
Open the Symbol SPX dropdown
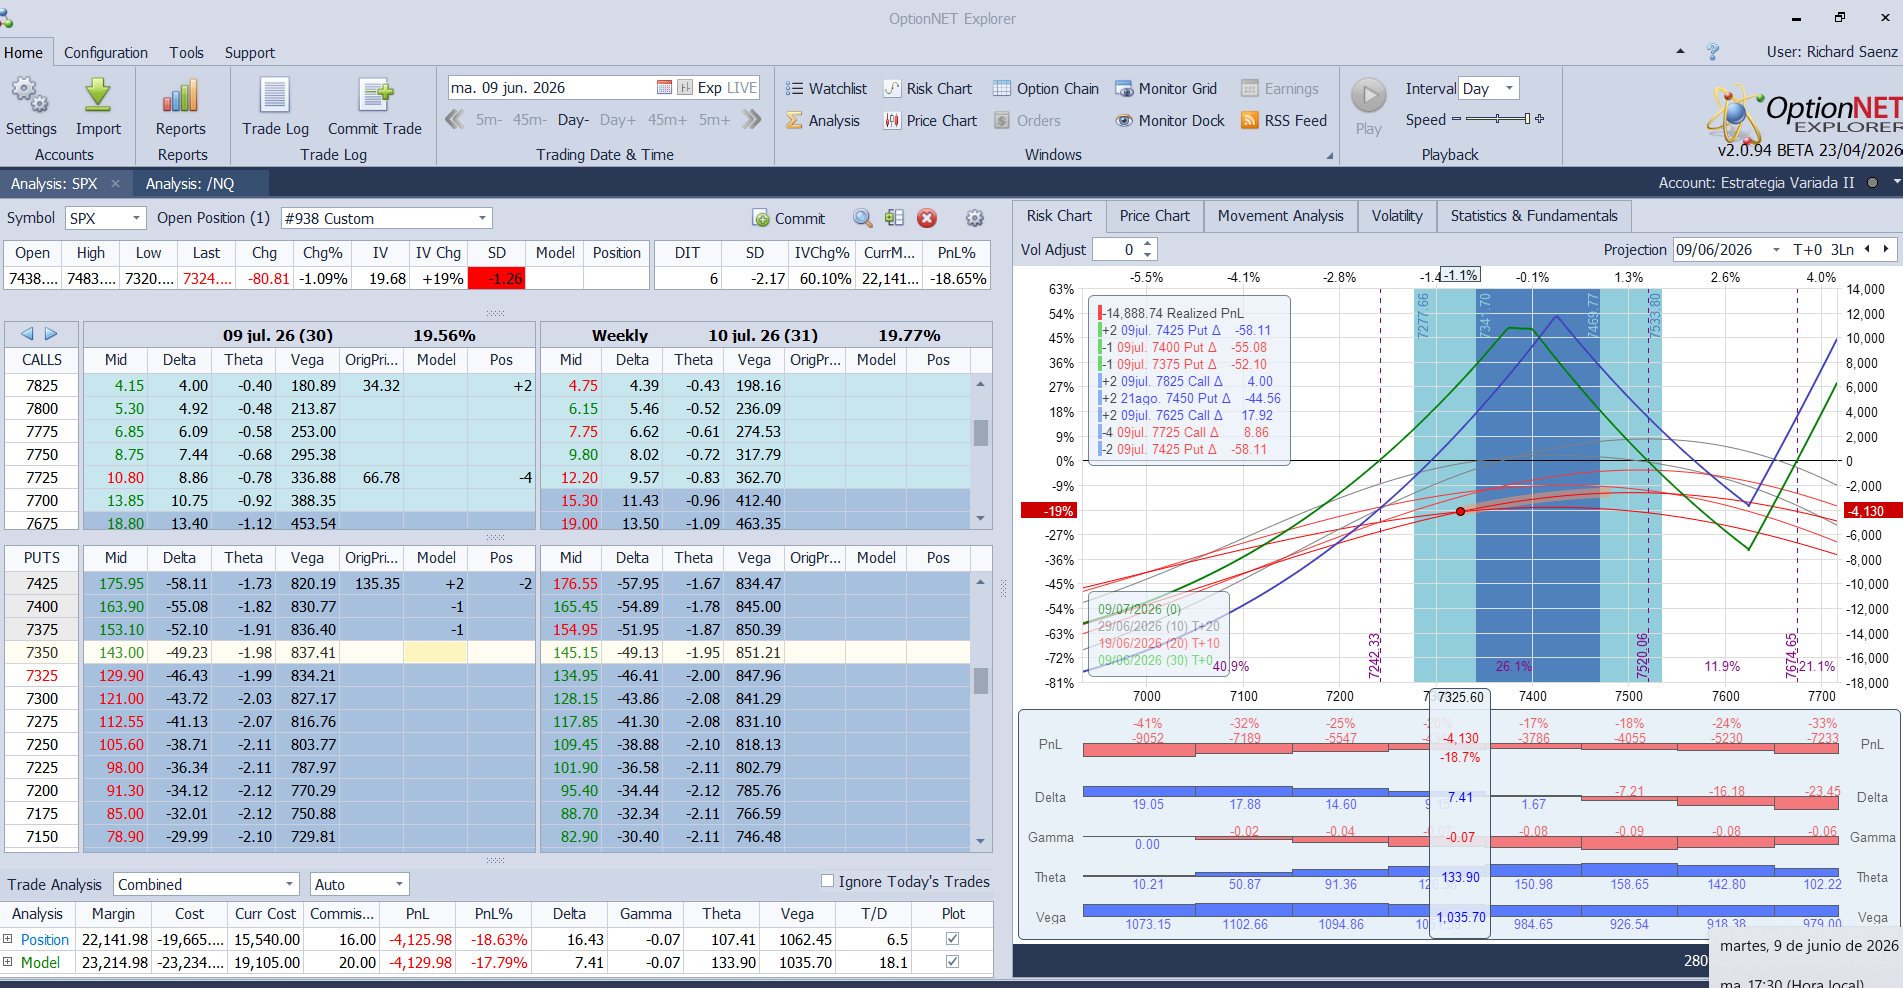pyautogui.click(x=136, y=218)
